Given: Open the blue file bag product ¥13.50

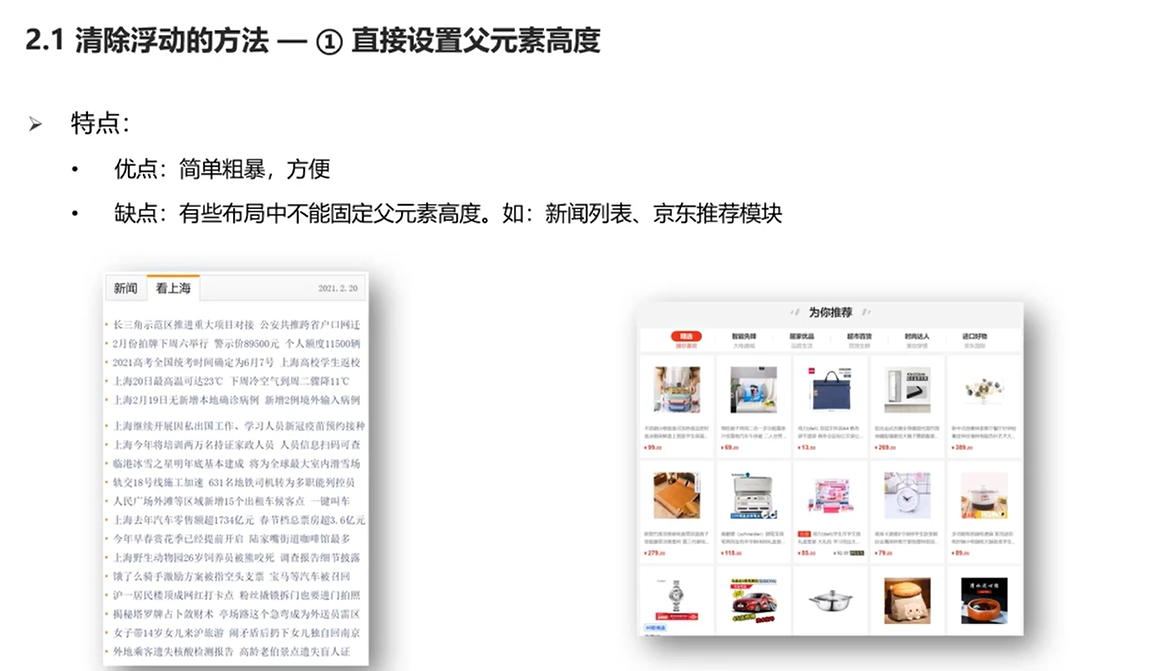Looking at the screenshot, I should click(830, 390).
